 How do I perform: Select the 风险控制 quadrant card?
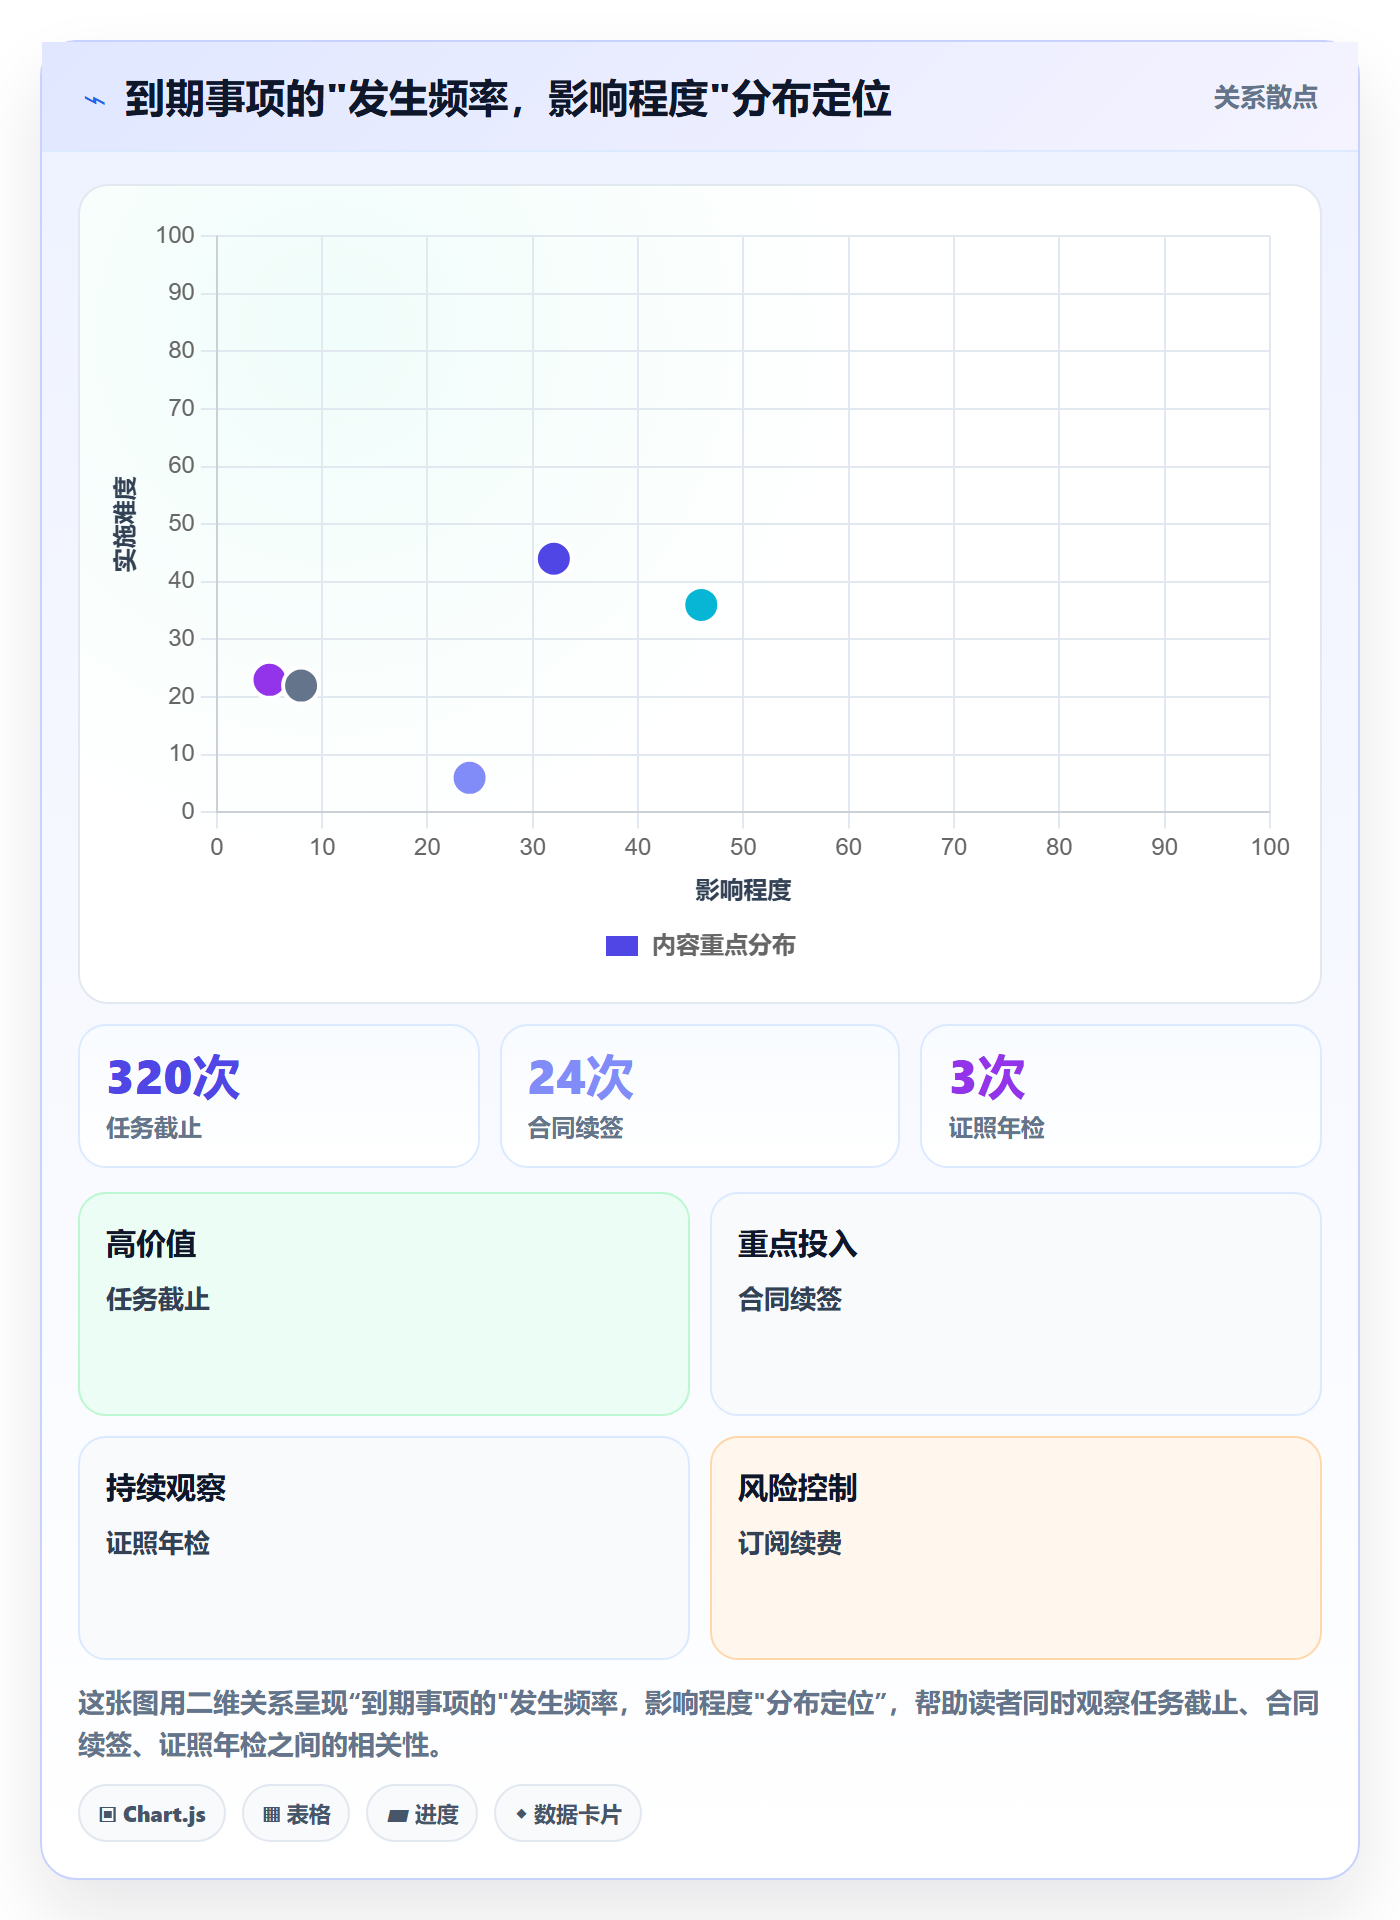pos(1016,1547)
